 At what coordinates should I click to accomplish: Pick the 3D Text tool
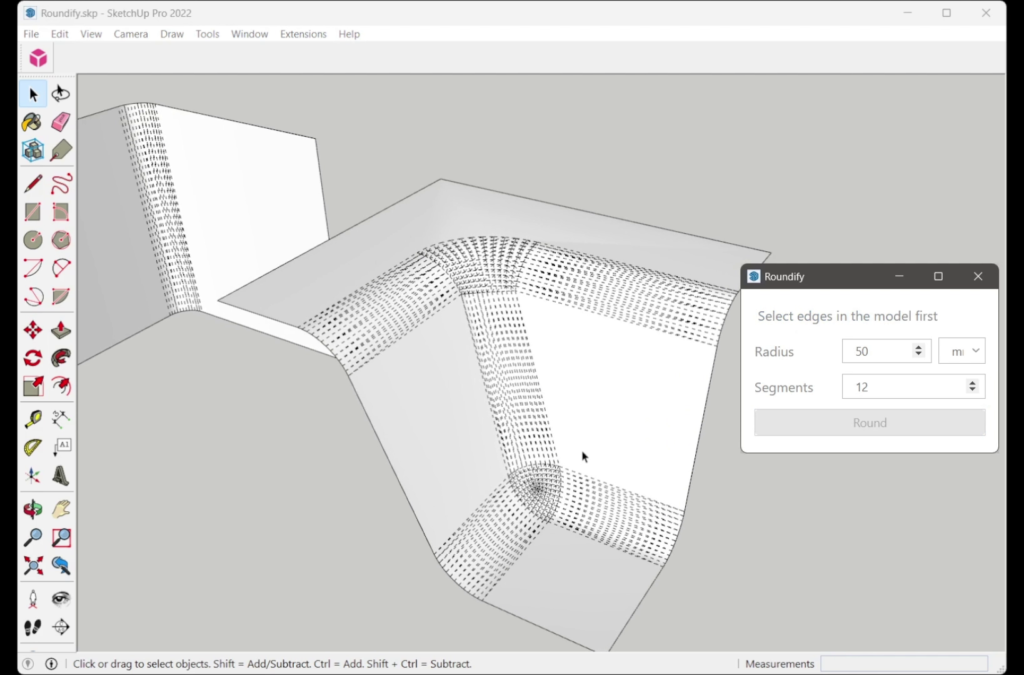click(61, 475)
